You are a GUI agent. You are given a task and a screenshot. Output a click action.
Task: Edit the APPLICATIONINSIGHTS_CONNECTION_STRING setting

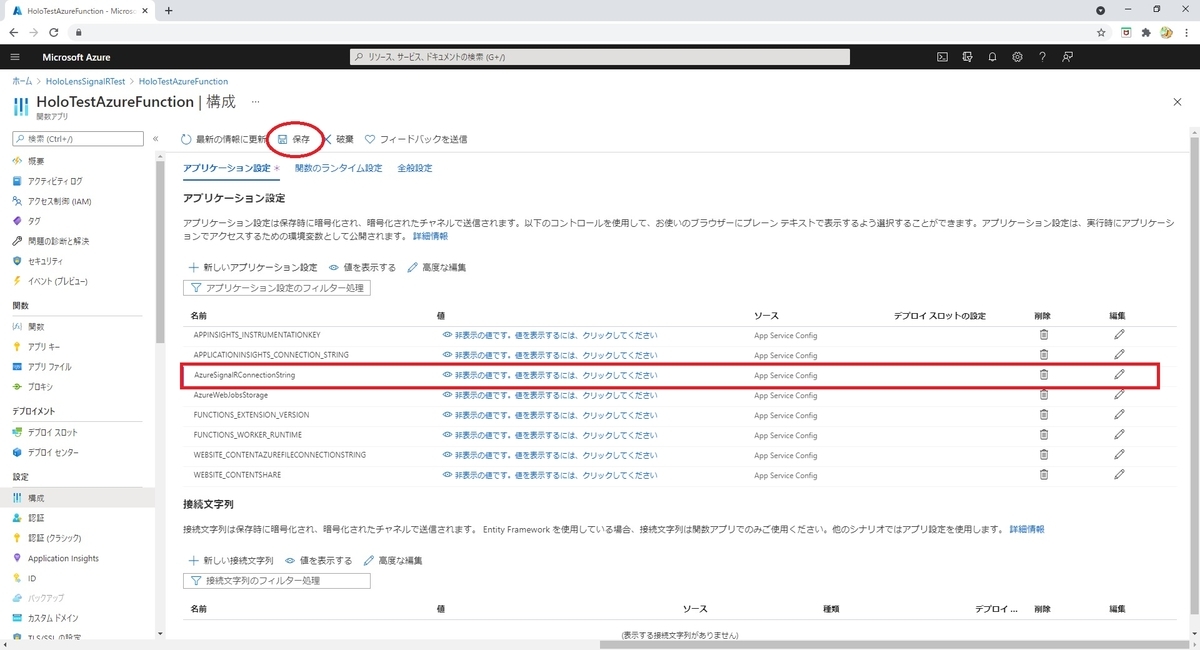(x=1119, y=354)
